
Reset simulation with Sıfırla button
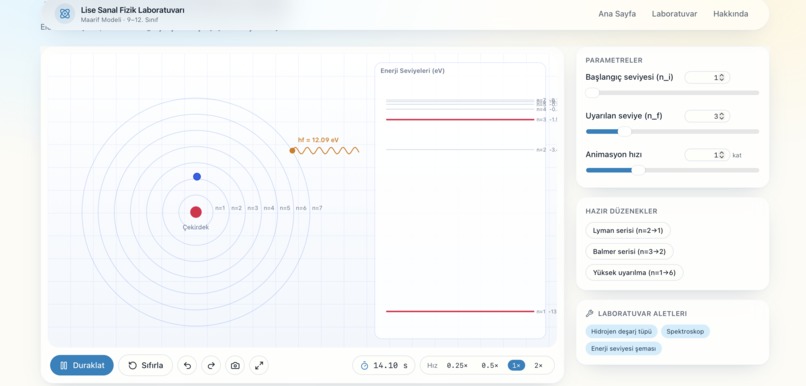[x=145, y=365]
